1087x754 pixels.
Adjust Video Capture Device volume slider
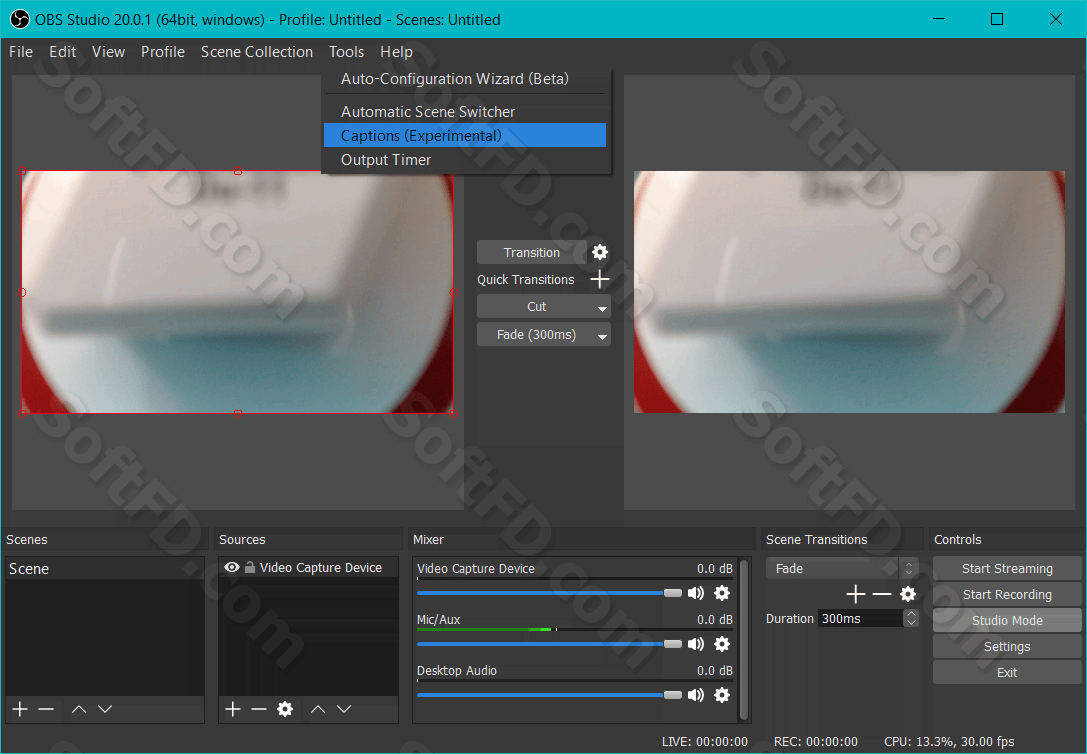pyautogui.click(x=549, y=593)
